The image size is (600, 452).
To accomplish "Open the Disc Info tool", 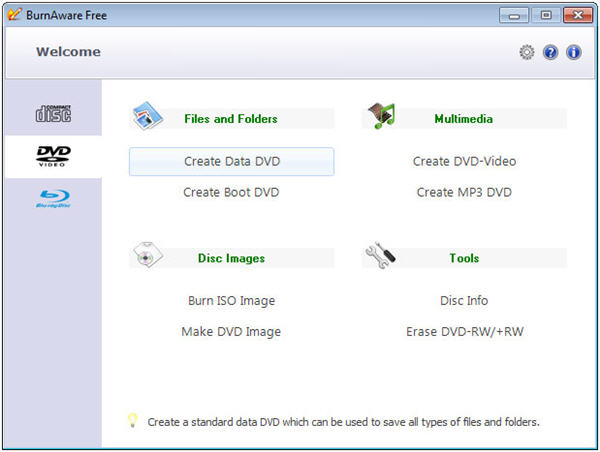I will click(464, 300).
